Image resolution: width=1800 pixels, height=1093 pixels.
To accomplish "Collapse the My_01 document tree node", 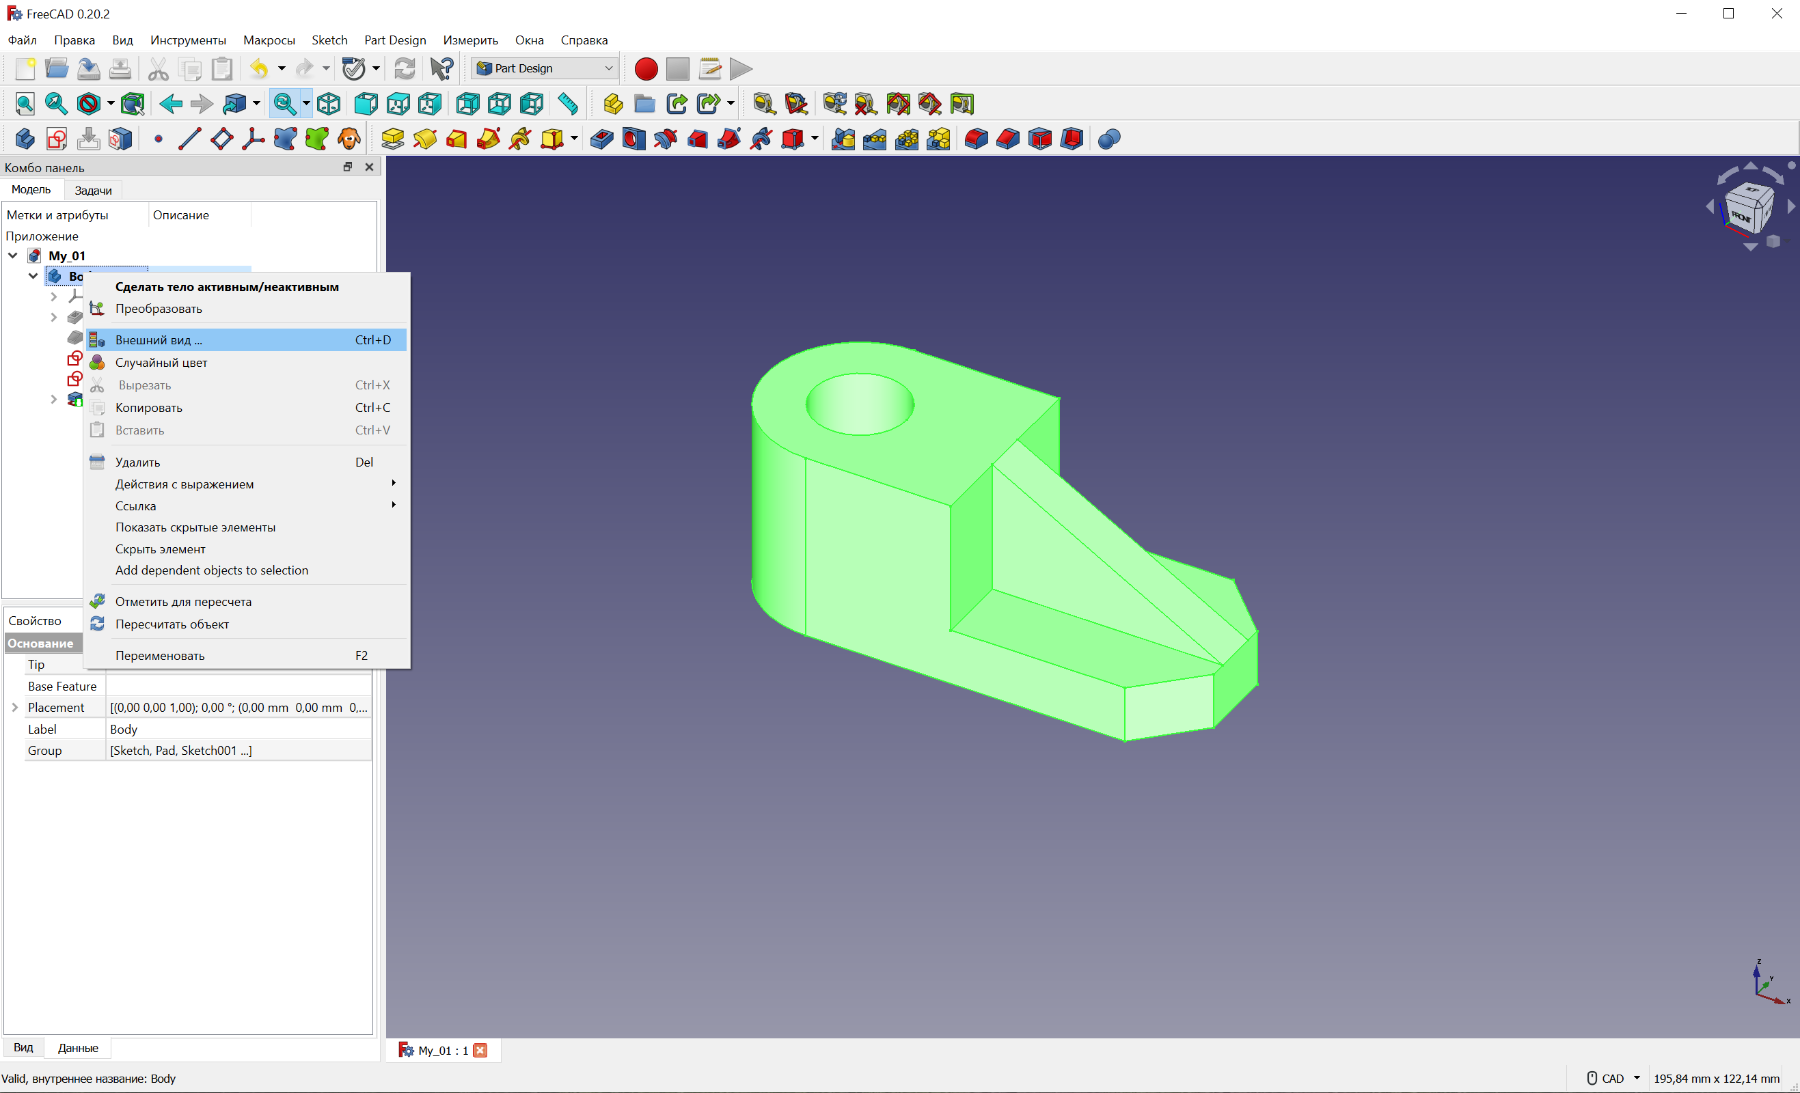I will (13, 256).
